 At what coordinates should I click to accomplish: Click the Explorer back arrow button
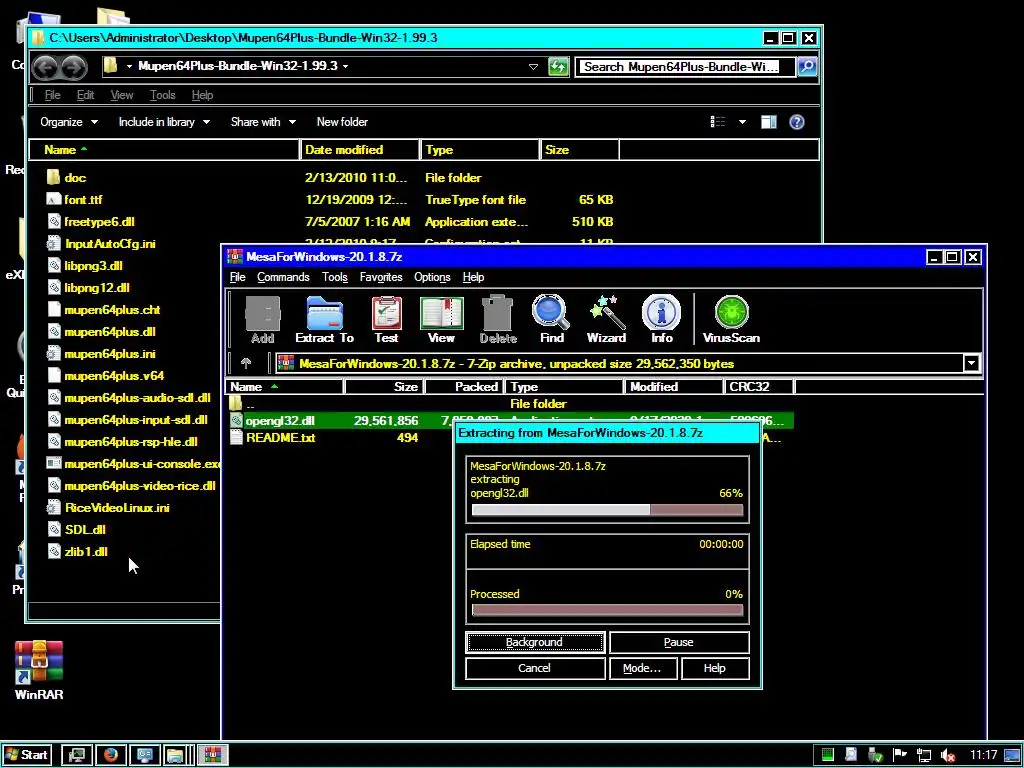click(x=45, y=67)
